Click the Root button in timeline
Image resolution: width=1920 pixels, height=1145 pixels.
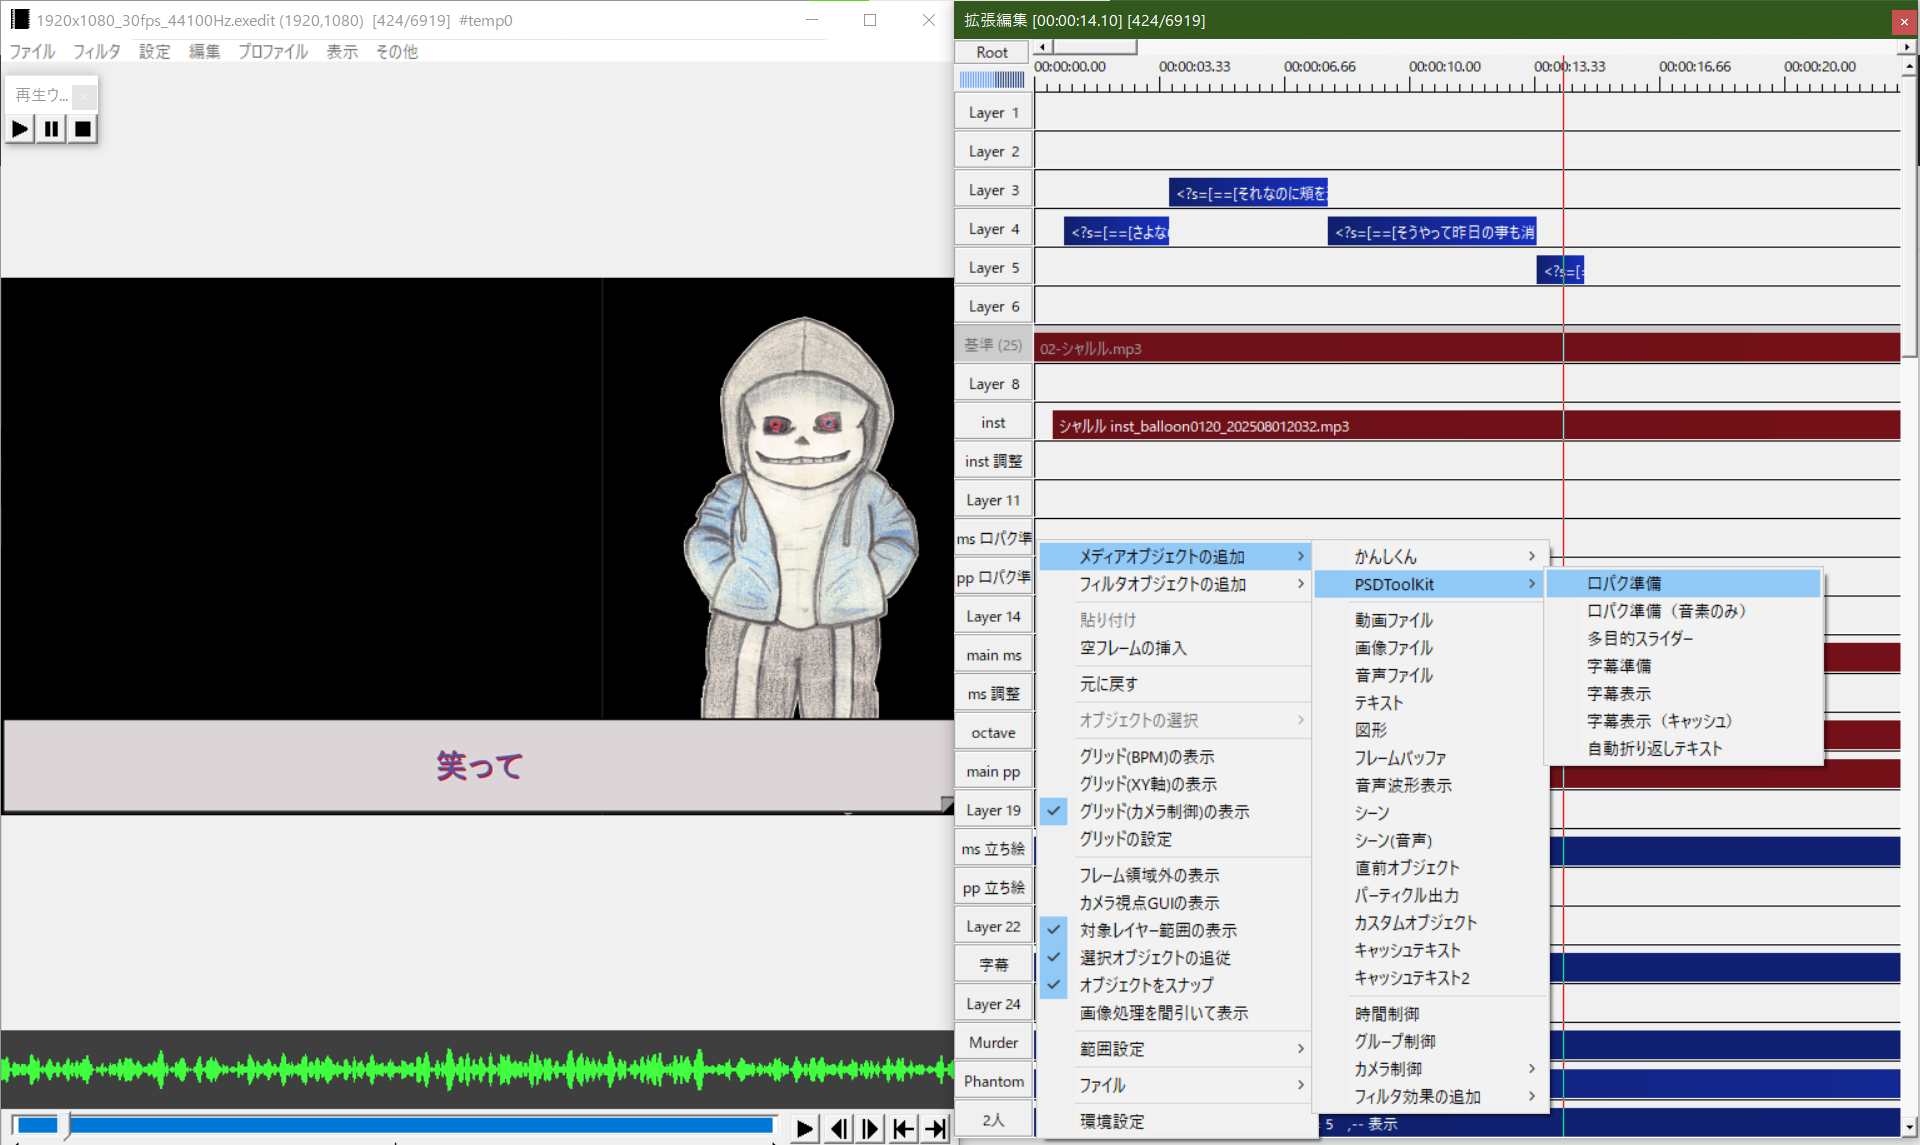click(x=992, y=52)
